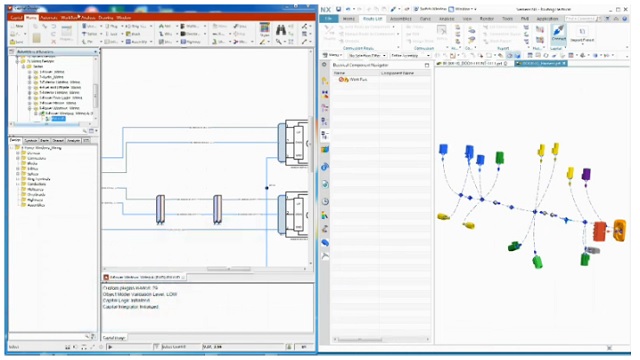Viewport: 640px width, 360px height.
Task: Open the Analysis menu in Capital
Action: [88, 18]
